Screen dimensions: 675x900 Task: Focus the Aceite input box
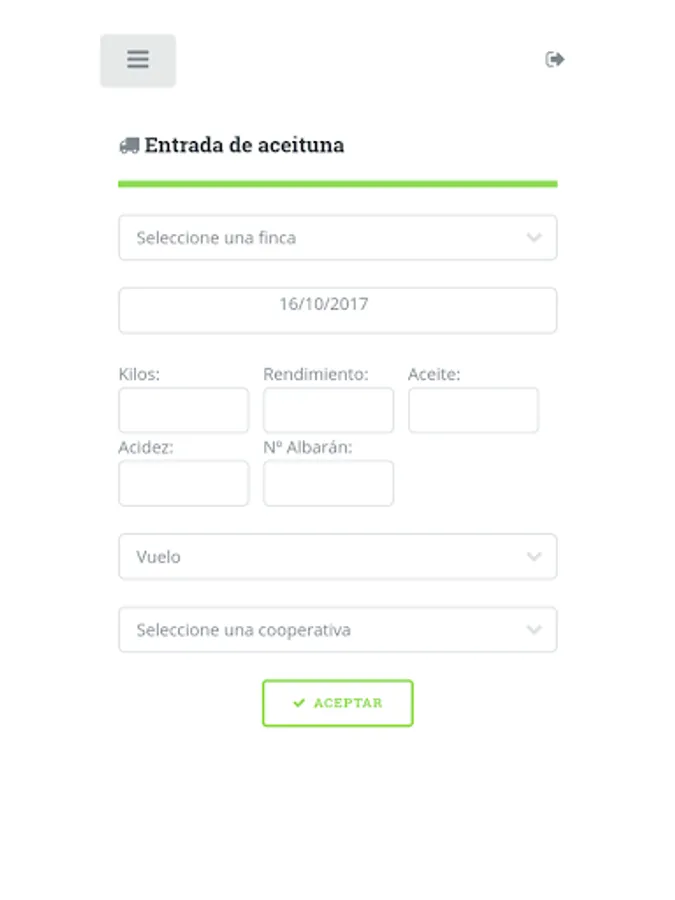coord(473,410)
